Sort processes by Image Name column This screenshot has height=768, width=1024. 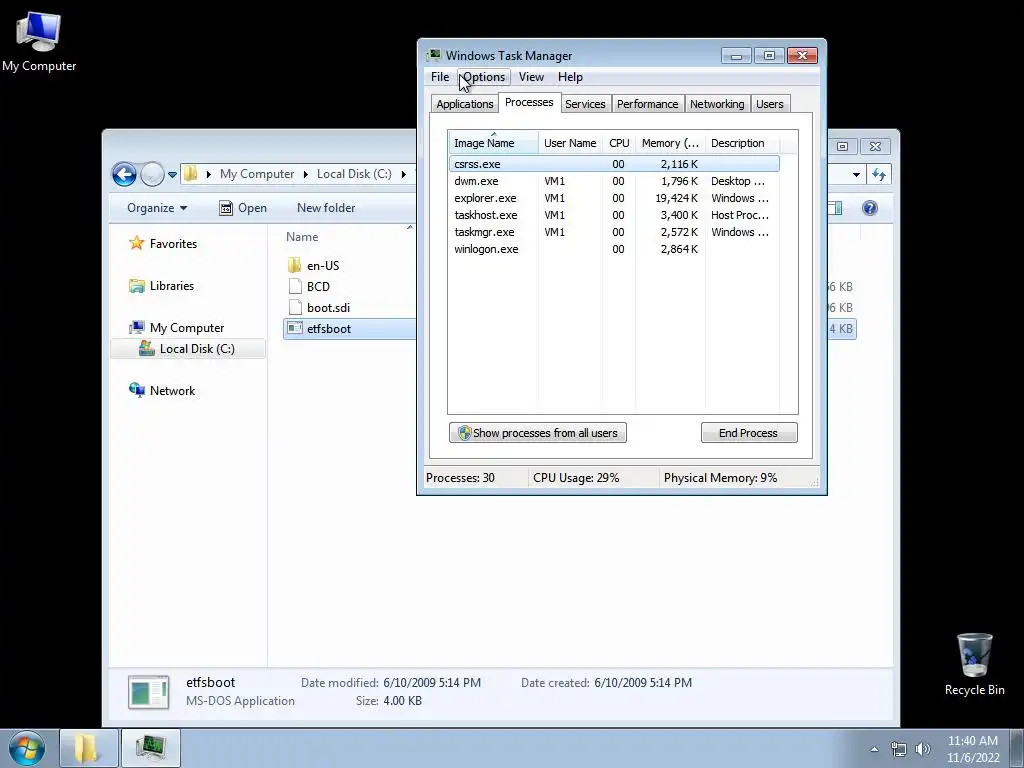pyautogui.click(x=494, y=143)
